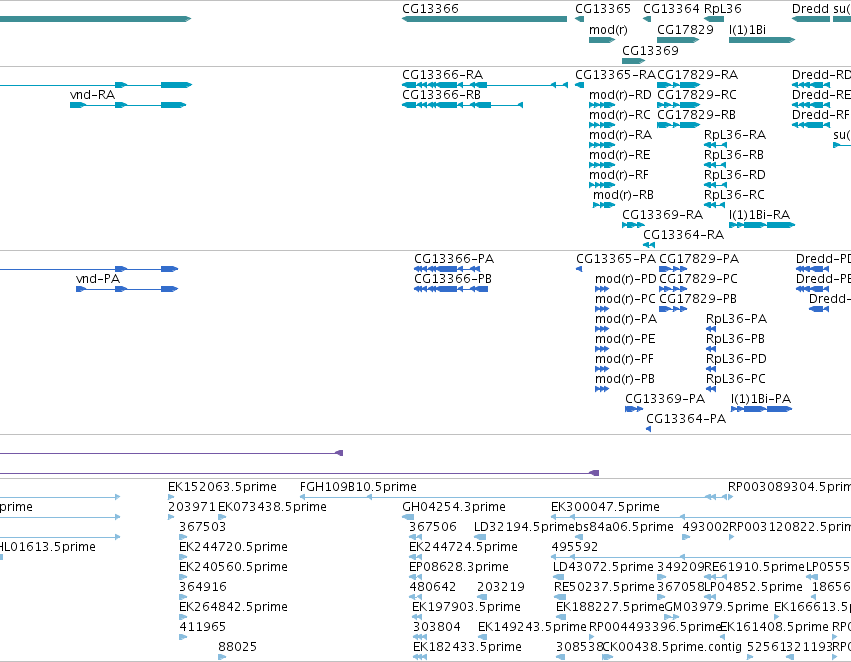Click the CG13365 gene label
The image size is (851, 662).
[603, 9]
